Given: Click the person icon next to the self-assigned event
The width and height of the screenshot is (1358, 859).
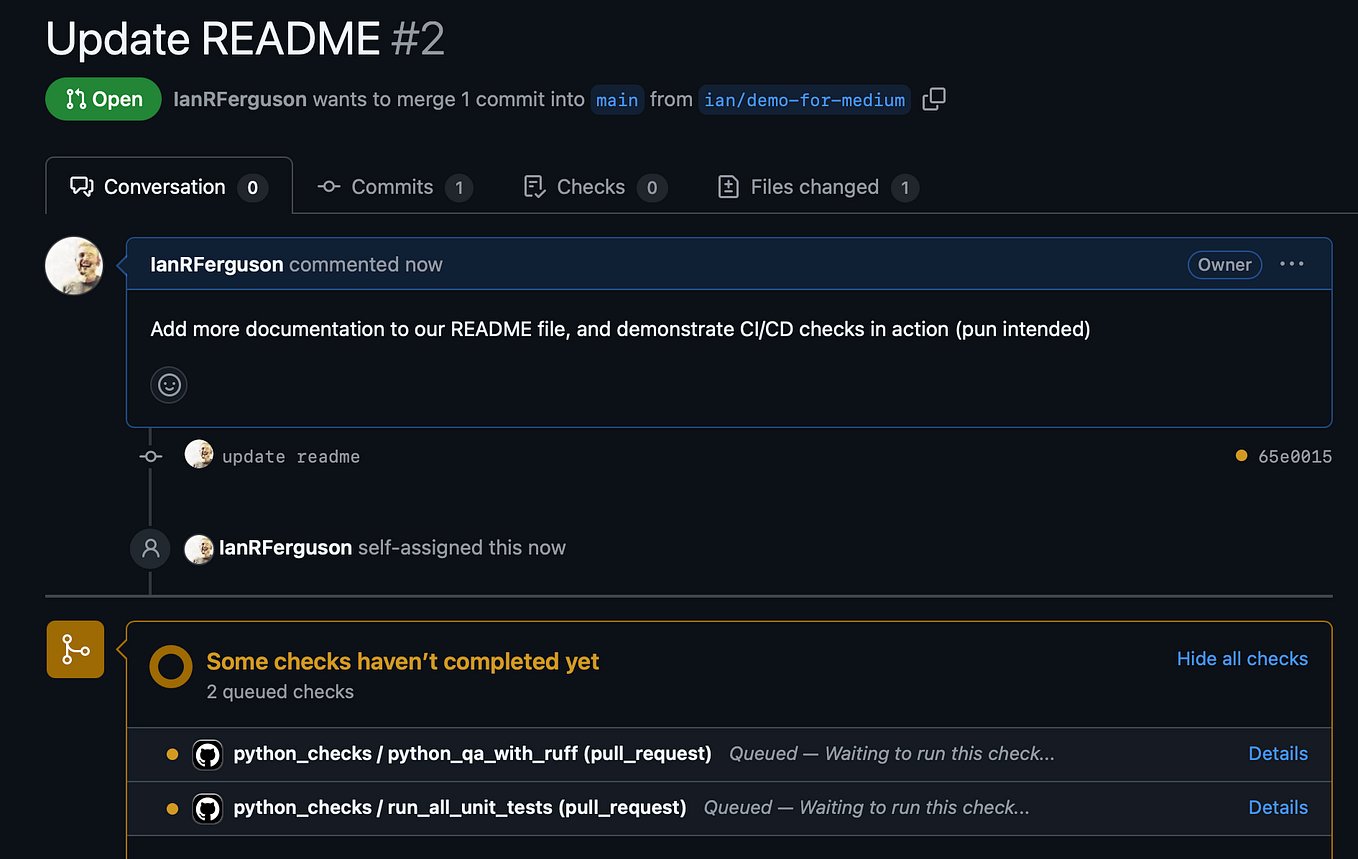Looking at the screenshot, I should 150,548.
